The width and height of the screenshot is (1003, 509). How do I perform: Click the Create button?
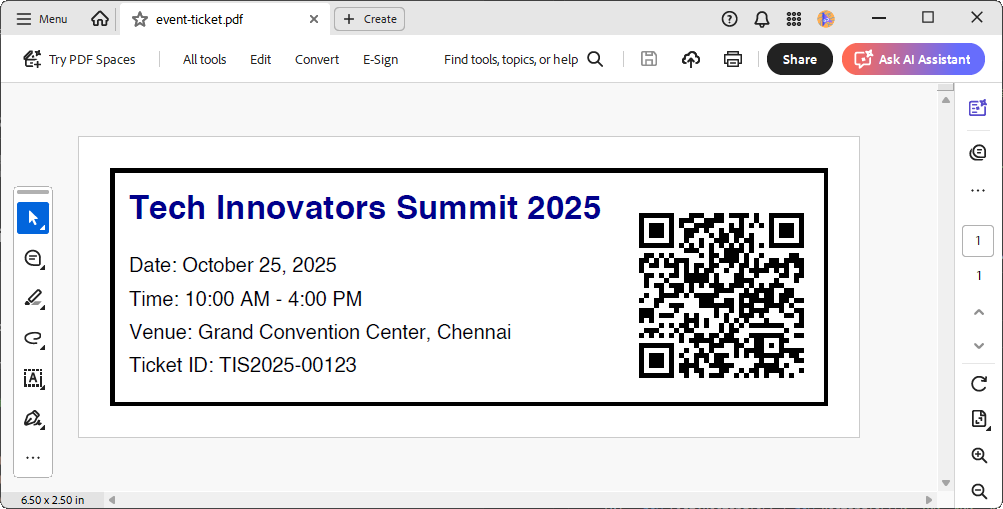tap(369, 19)
